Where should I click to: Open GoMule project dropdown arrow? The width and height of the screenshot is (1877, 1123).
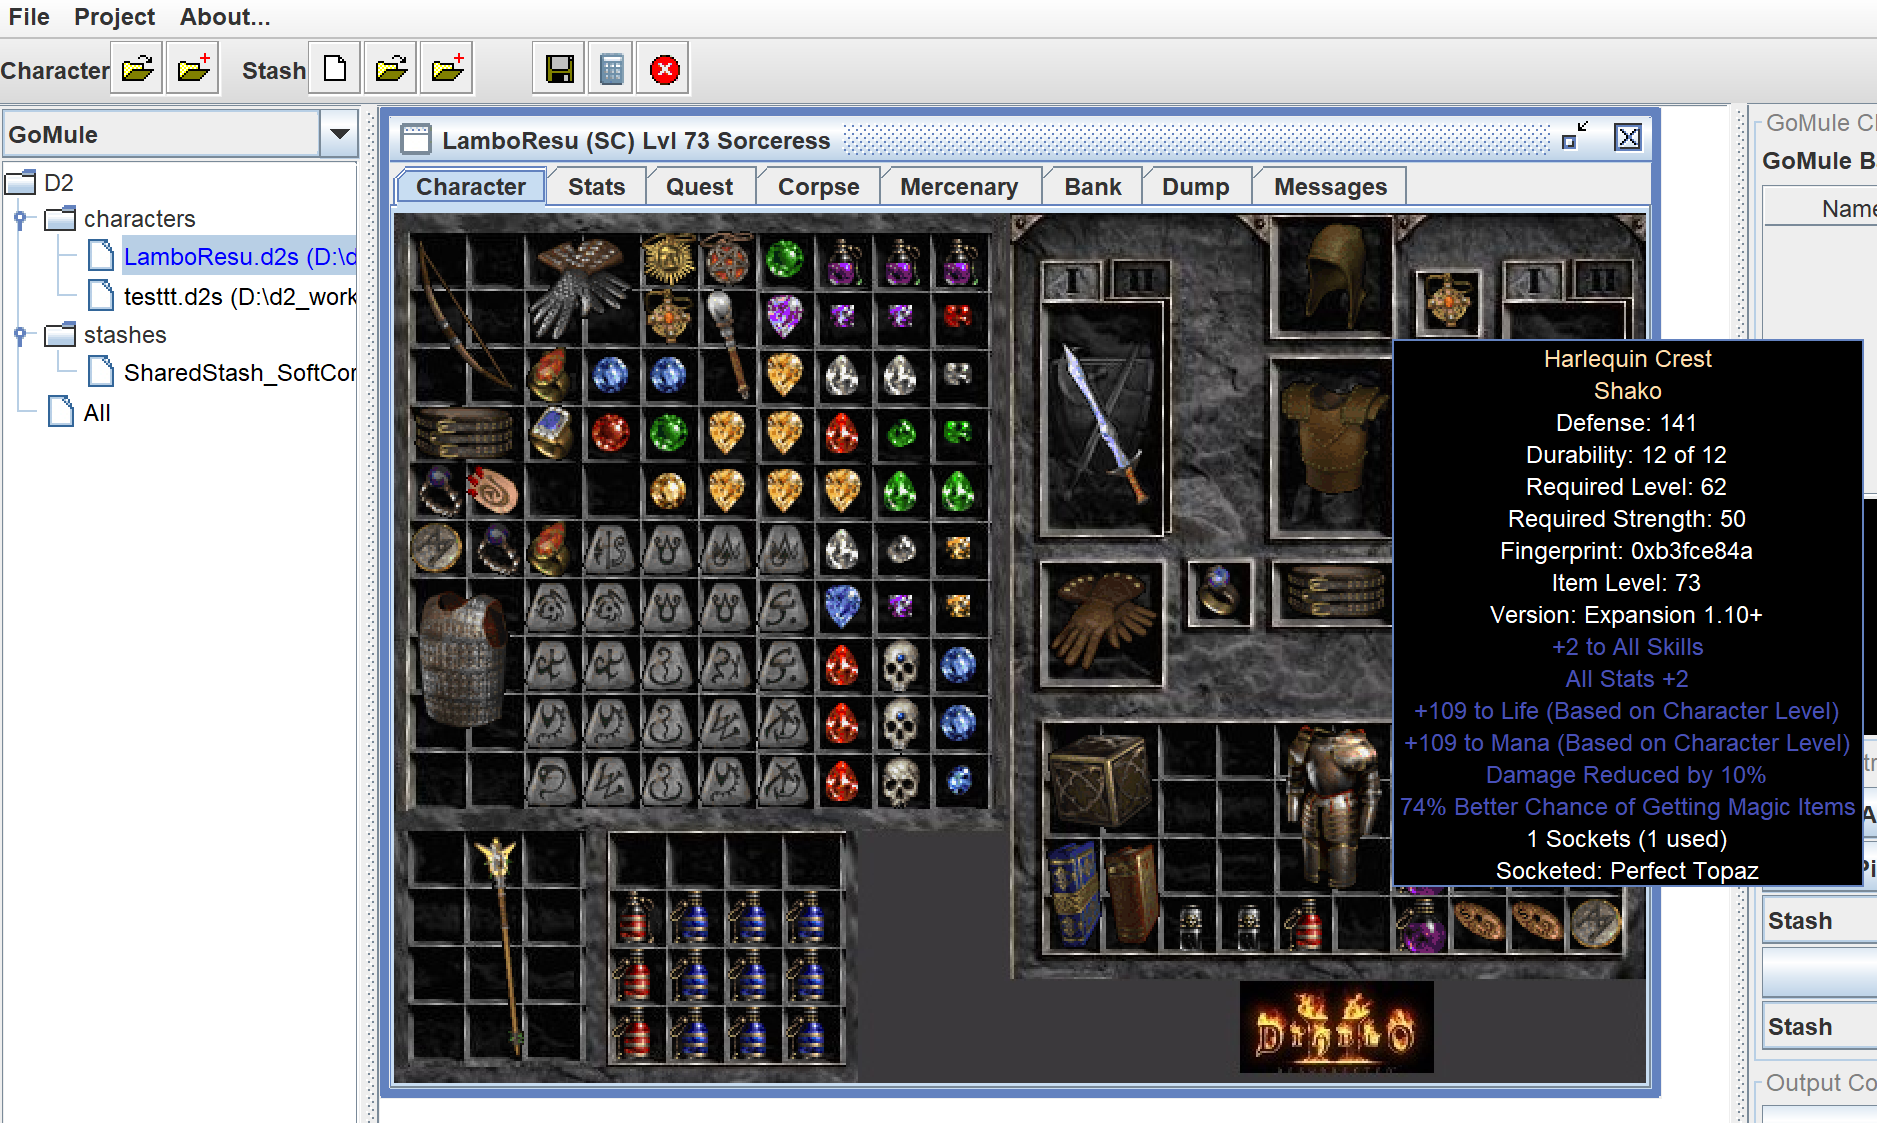point(339,134)
